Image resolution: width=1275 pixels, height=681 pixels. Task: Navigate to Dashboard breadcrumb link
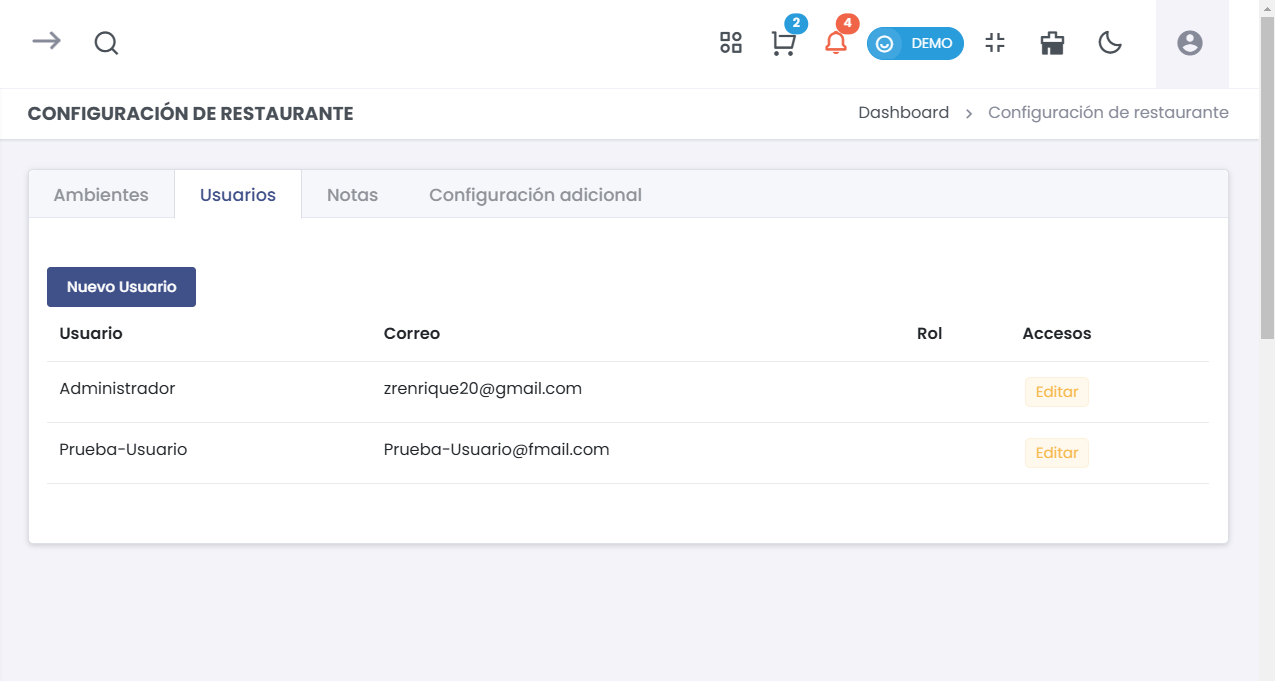coord(903,113)
